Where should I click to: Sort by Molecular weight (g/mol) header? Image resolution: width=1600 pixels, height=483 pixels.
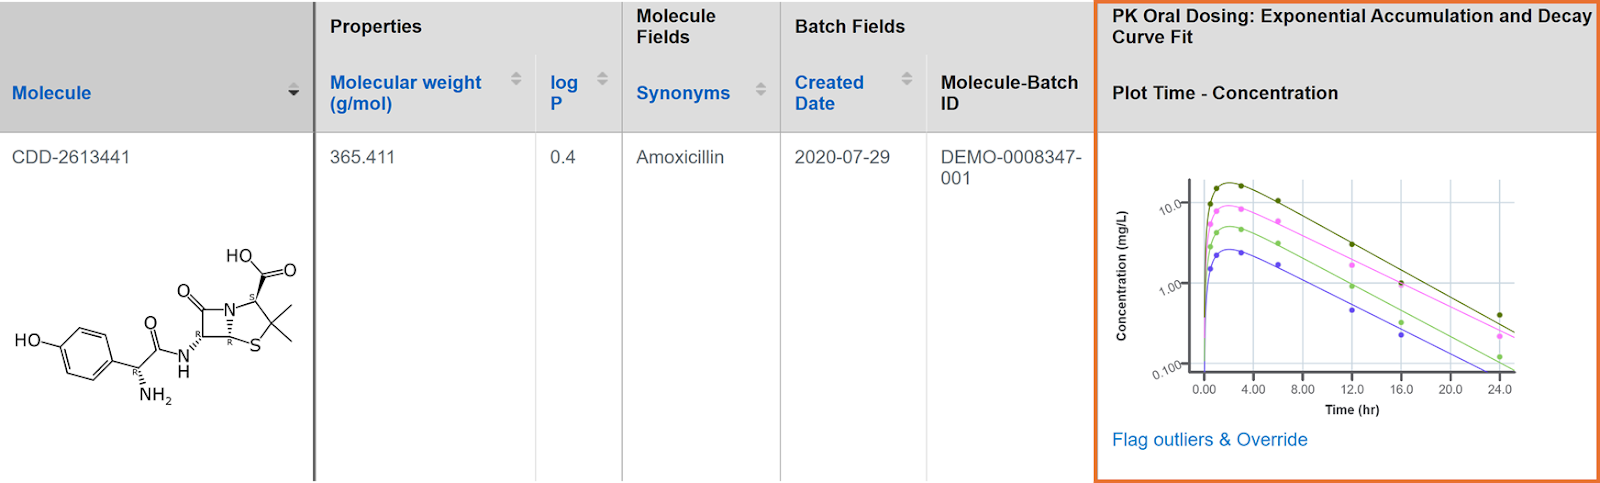[405, 93]
